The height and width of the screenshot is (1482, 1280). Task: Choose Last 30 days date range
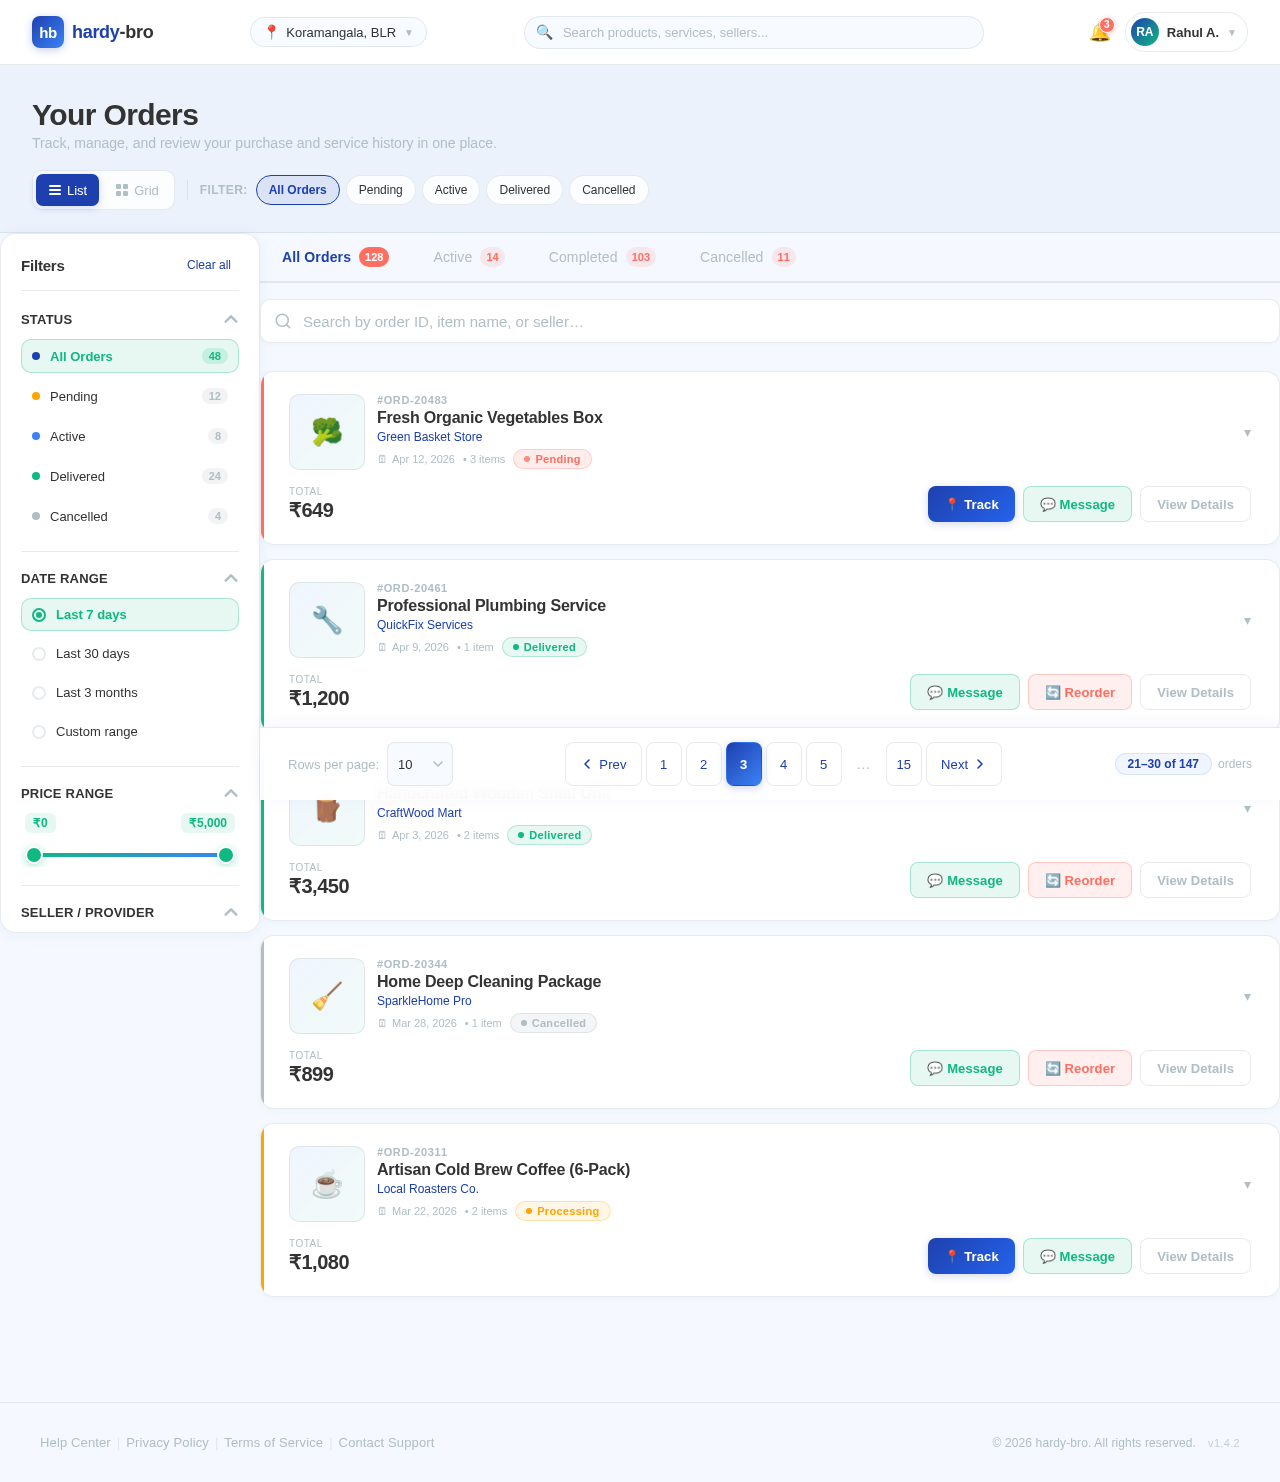[130, 653]
